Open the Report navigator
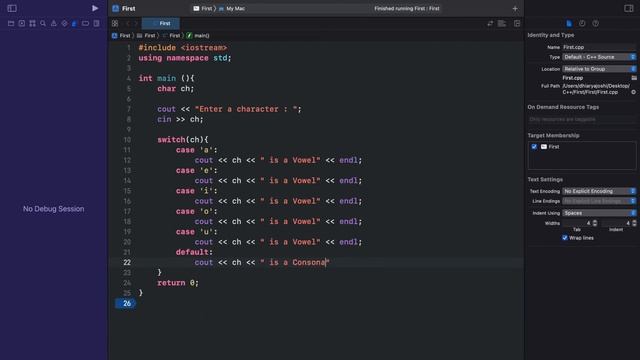This screenshot has height=360, width=640. (x=96, y=24)
